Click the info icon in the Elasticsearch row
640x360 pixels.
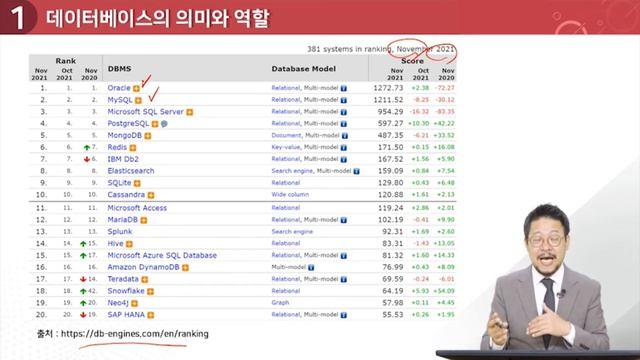click(356, 171)
